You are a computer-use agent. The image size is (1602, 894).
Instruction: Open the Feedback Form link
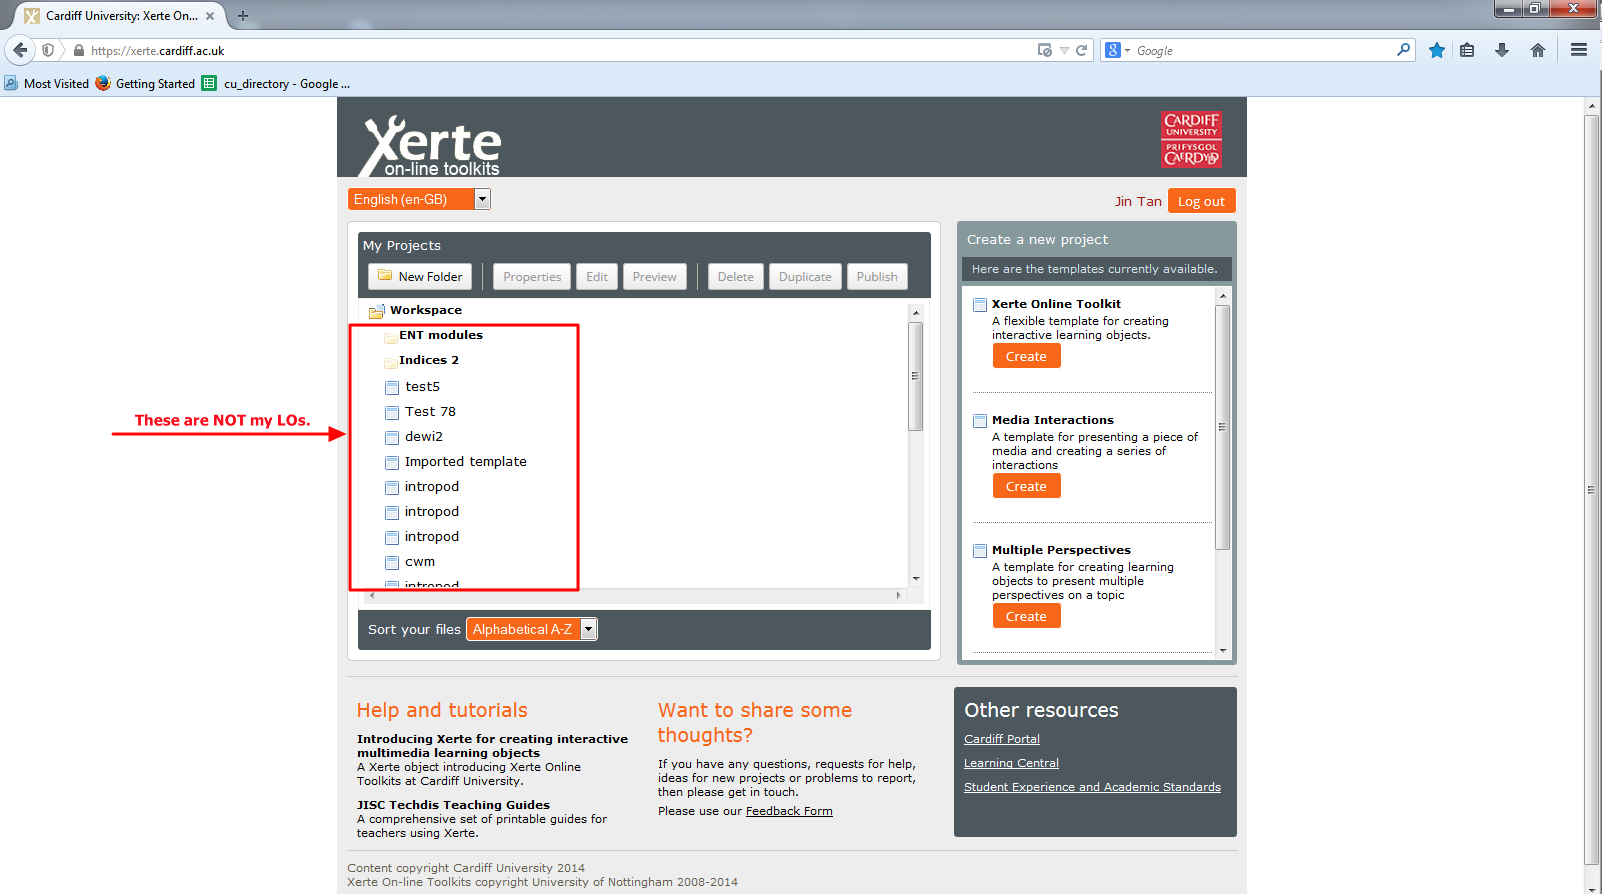tap(789, 811)
